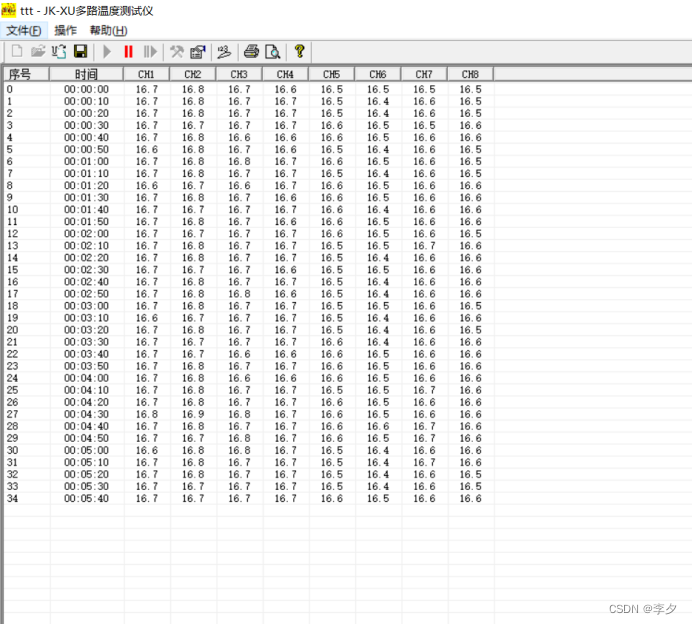Click the step/continue play icon
Screen dimensions: 692x624
click(x=150, y=52)
